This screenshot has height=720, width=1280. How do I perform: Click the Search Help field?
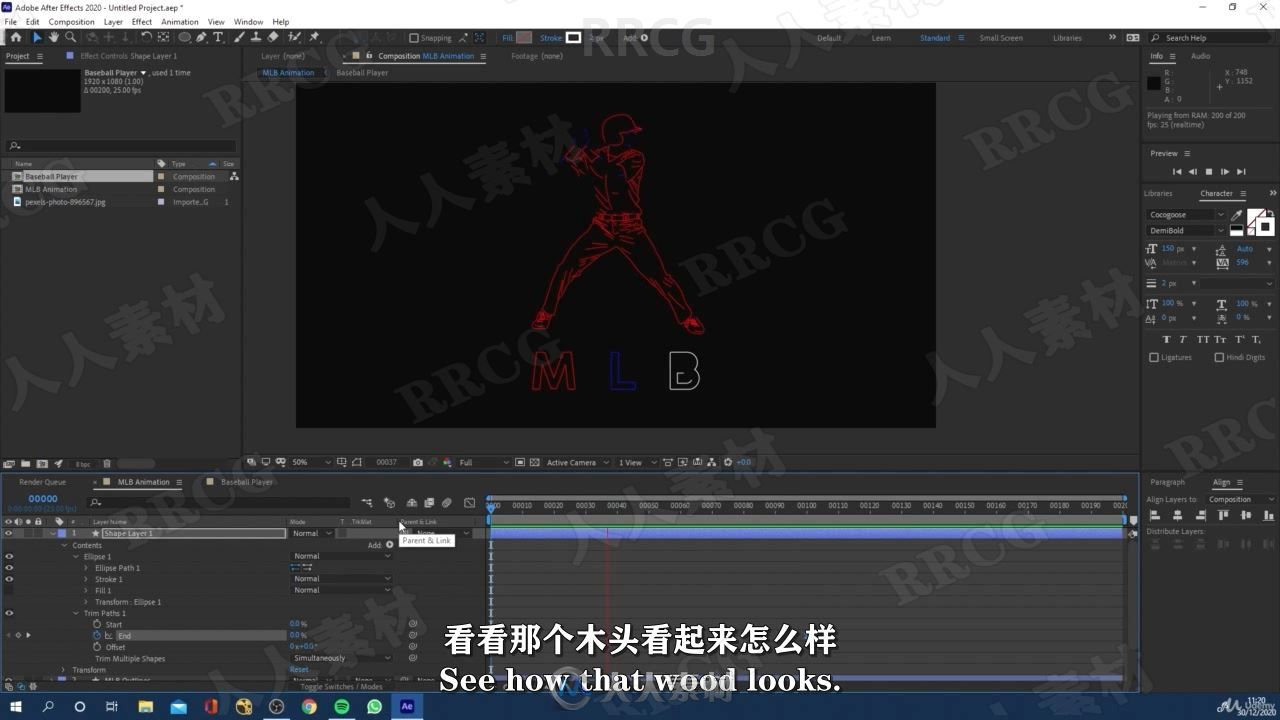(x=1209, y=38)
